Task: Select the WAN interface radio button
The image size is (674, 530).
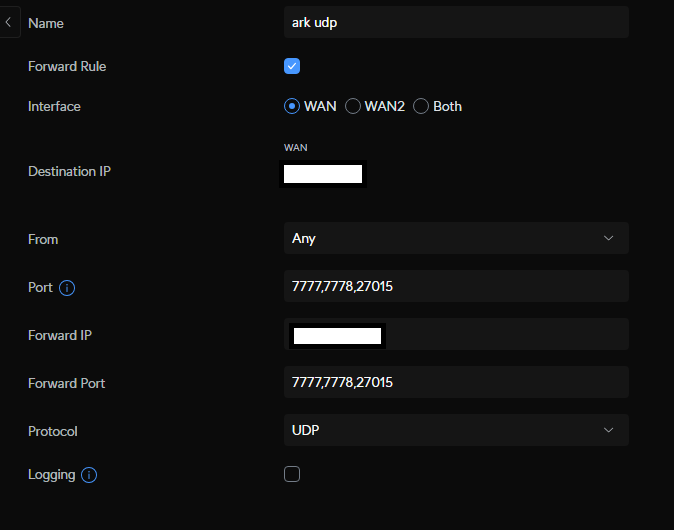Action: click(292, 106)
